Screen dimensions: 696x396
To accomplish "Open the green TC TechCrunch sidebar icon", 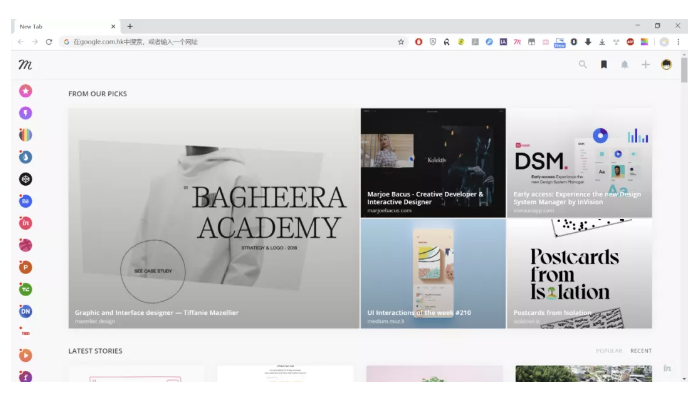I will (25, 289).
